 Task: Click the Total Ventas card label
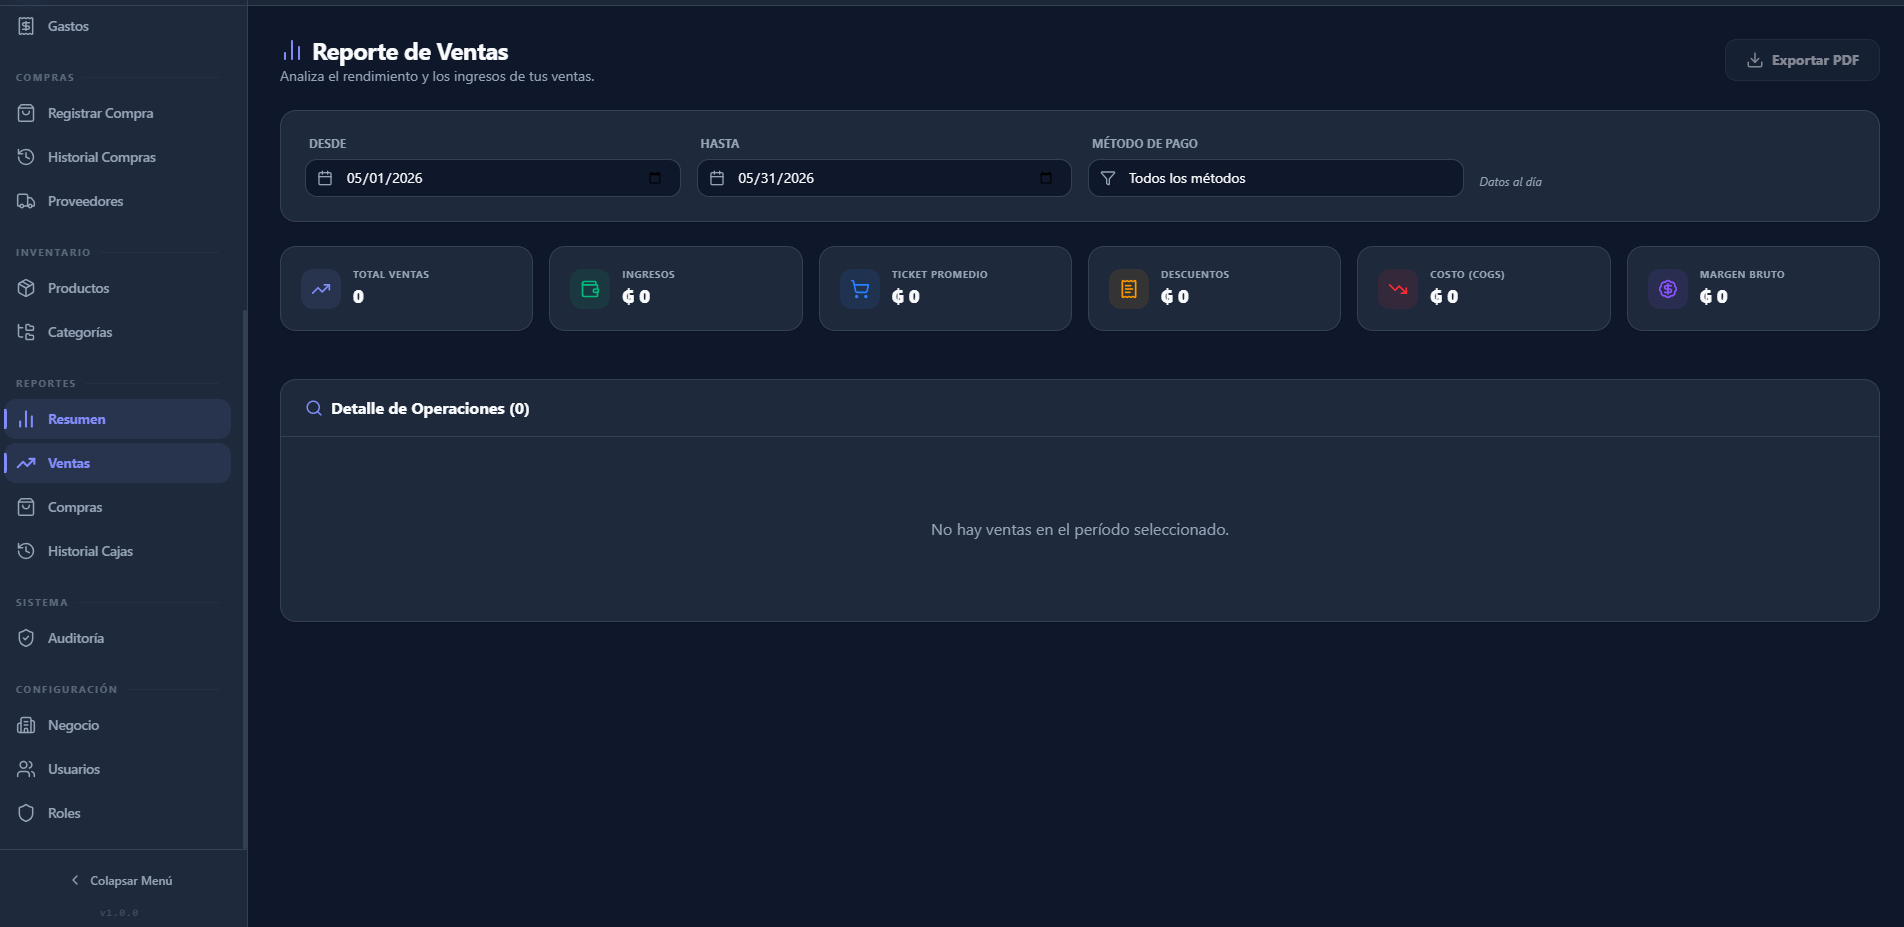[x=391, y=274]
